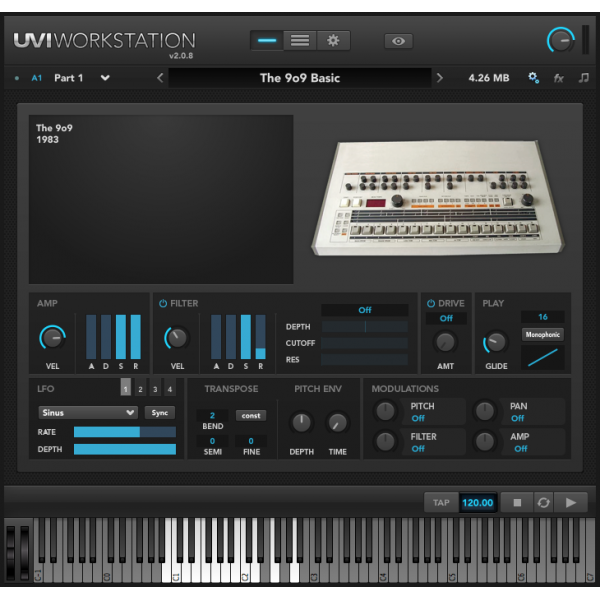Click the AMP modulation knob
The image size is (600, 600).
(485, 441)
